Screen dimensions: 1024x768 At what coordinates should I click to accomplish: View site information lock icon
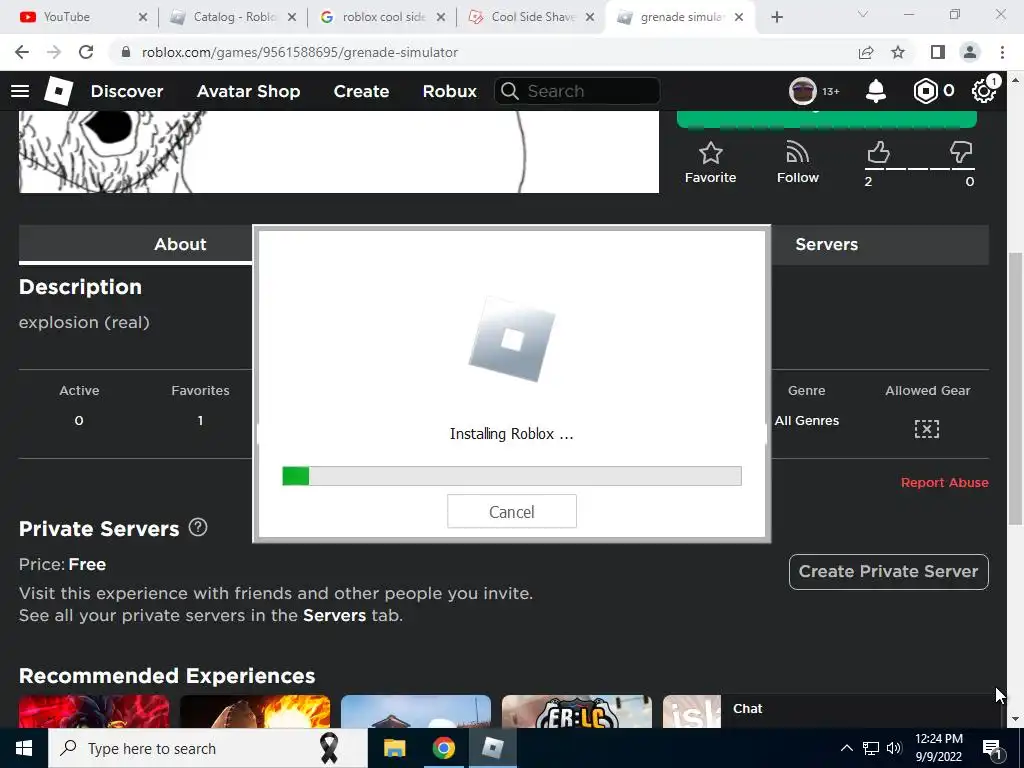pos(126,52)
